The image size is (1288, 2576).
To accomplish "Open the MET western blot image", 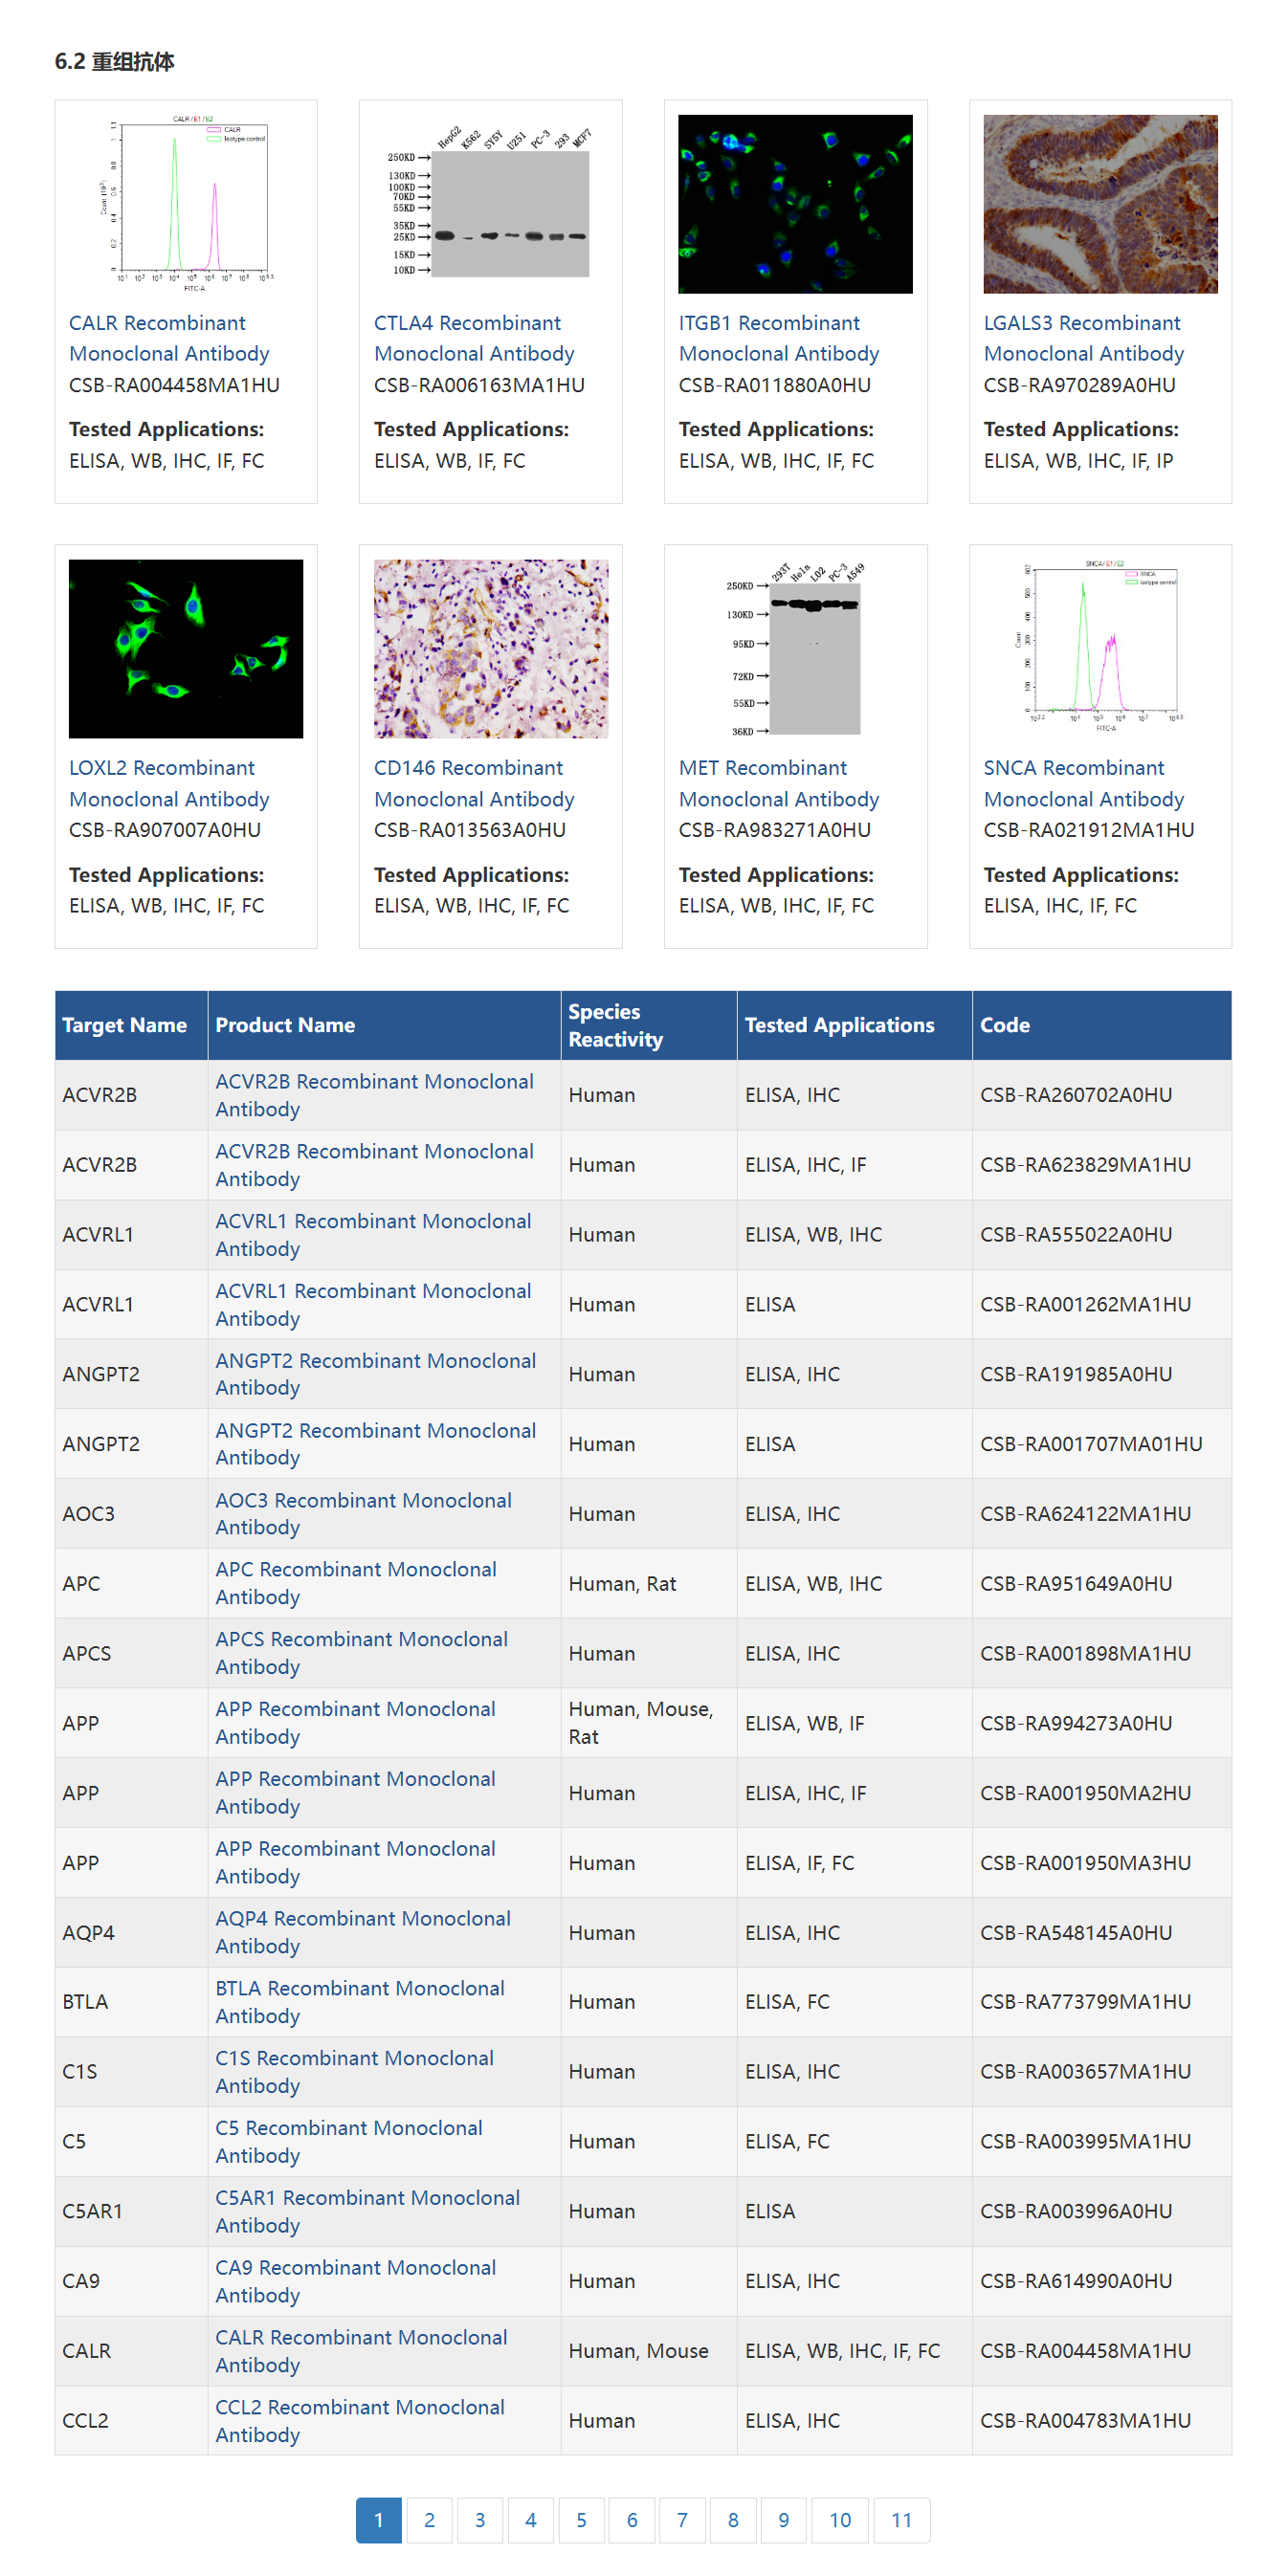I will [795, 648].
